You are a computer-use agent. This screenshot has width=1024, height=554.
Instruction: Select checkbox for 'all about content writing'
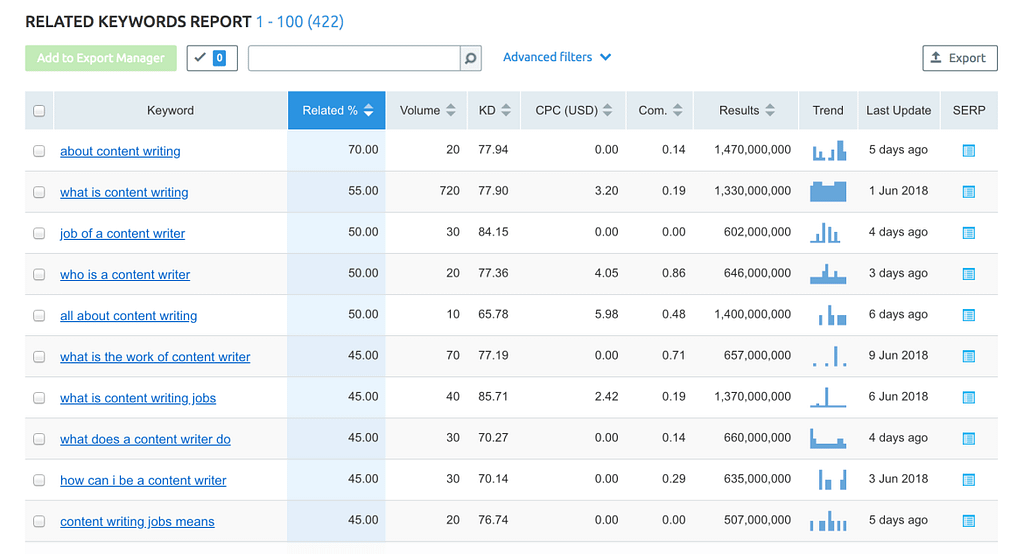39,315
